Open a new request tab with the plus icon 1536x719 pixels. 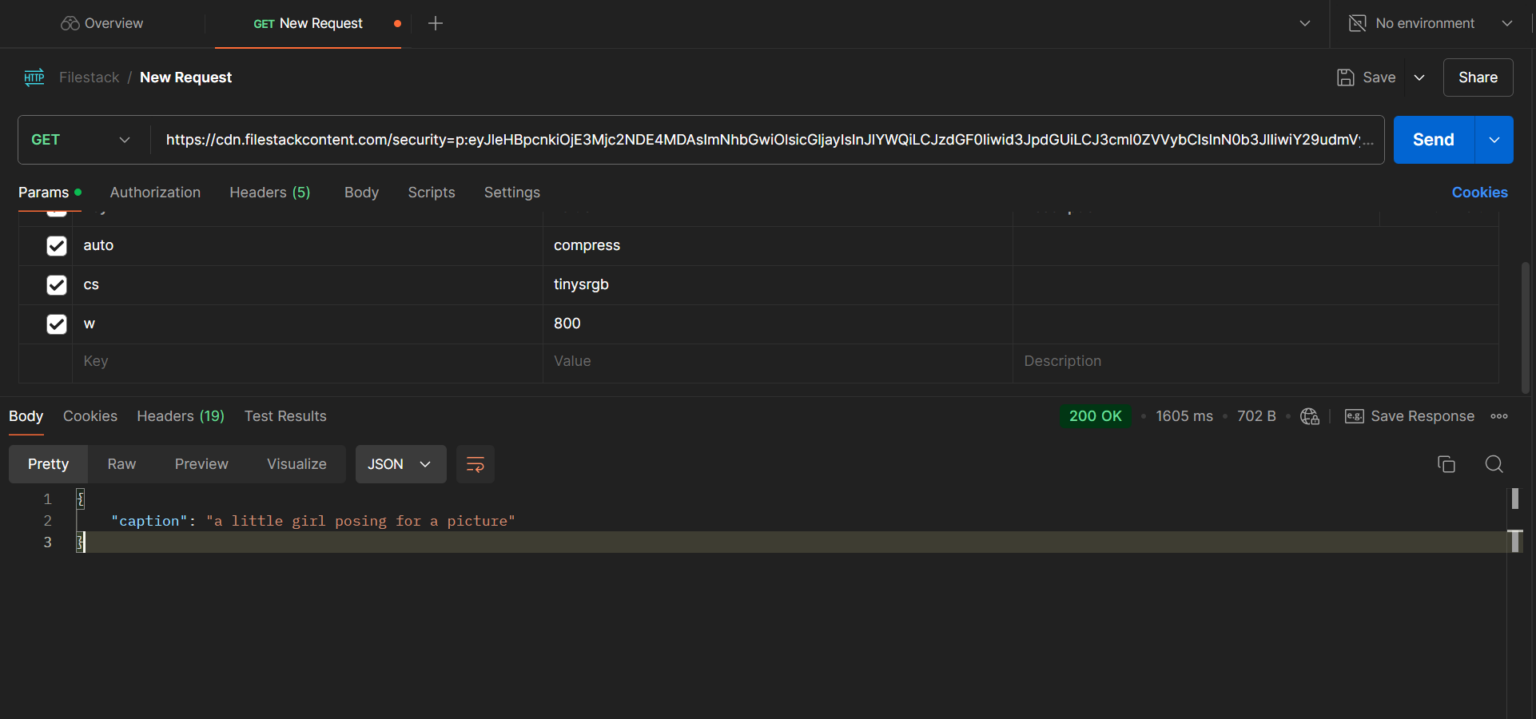click(435, 22)
